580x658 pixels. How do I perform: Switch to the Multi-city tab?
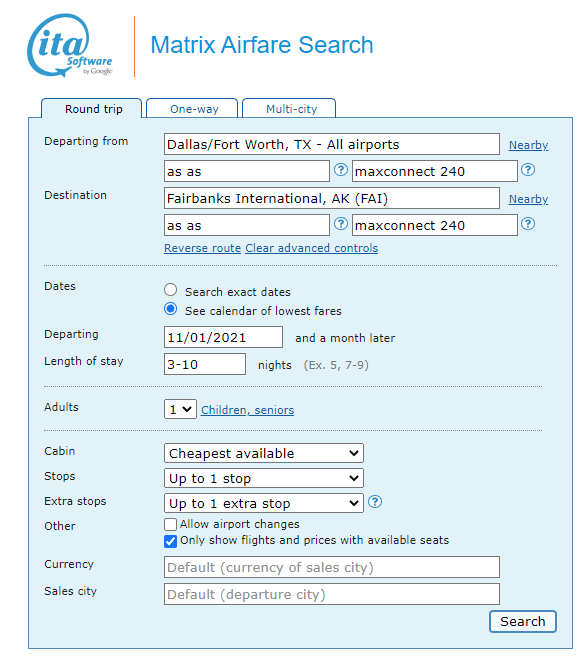[x=289, y=109]
